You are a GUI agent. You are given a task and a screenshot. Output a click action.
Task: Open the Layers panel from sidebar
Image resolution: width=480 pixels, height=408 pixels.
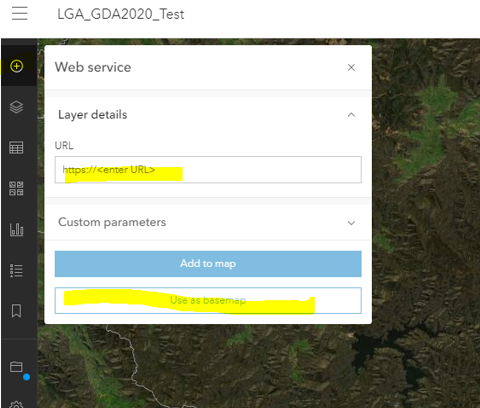[16, 107]
